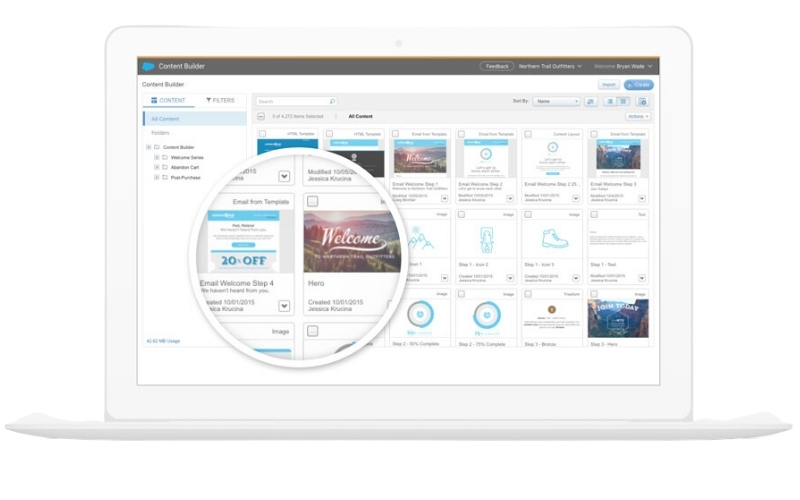The image size is (800, 500).
Task: Click the Create button
Action: [639, 85]
